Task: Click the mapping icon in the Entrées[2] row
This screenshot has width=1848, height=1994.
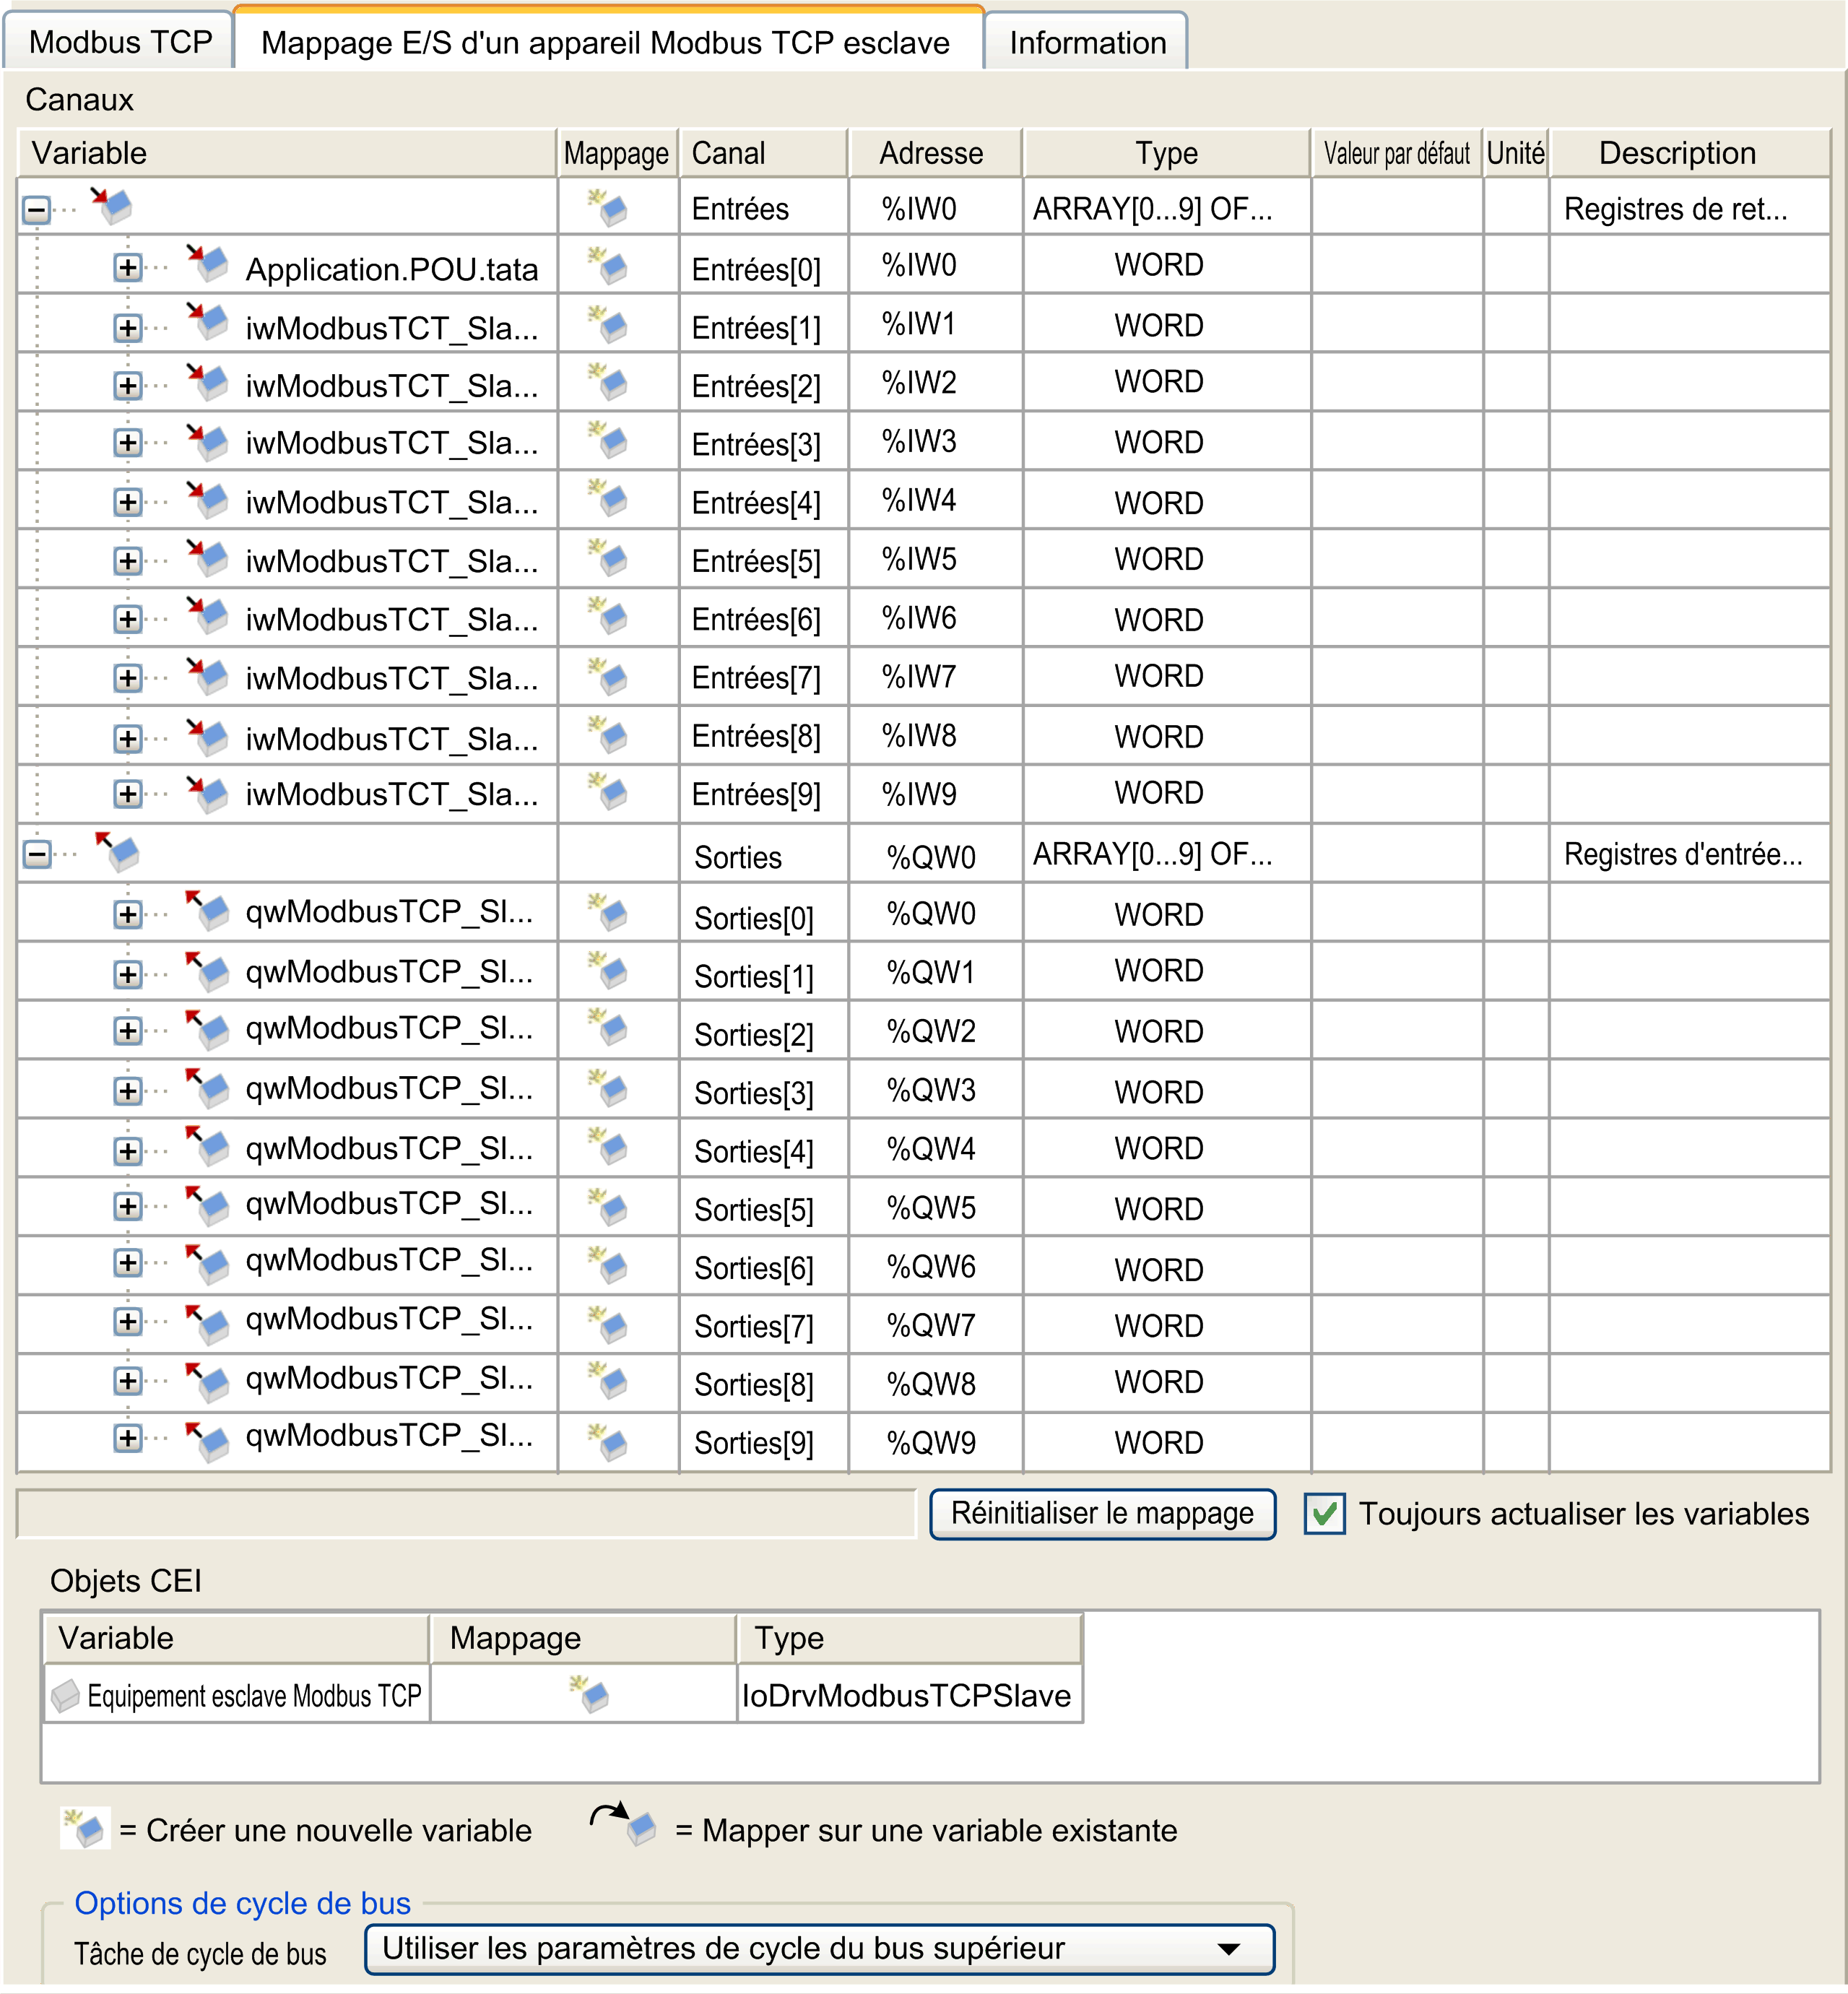Action: tap(608, 383)
